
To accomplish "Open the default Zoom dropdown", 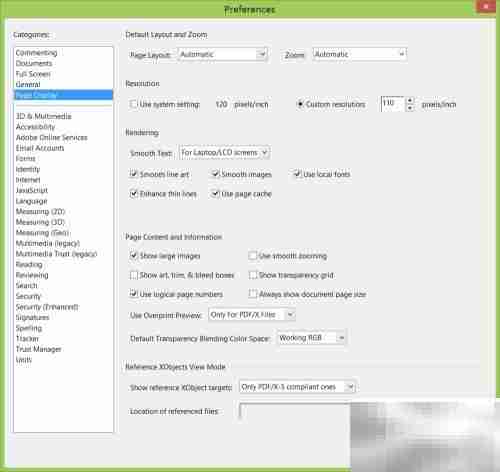I will (359, 54).
